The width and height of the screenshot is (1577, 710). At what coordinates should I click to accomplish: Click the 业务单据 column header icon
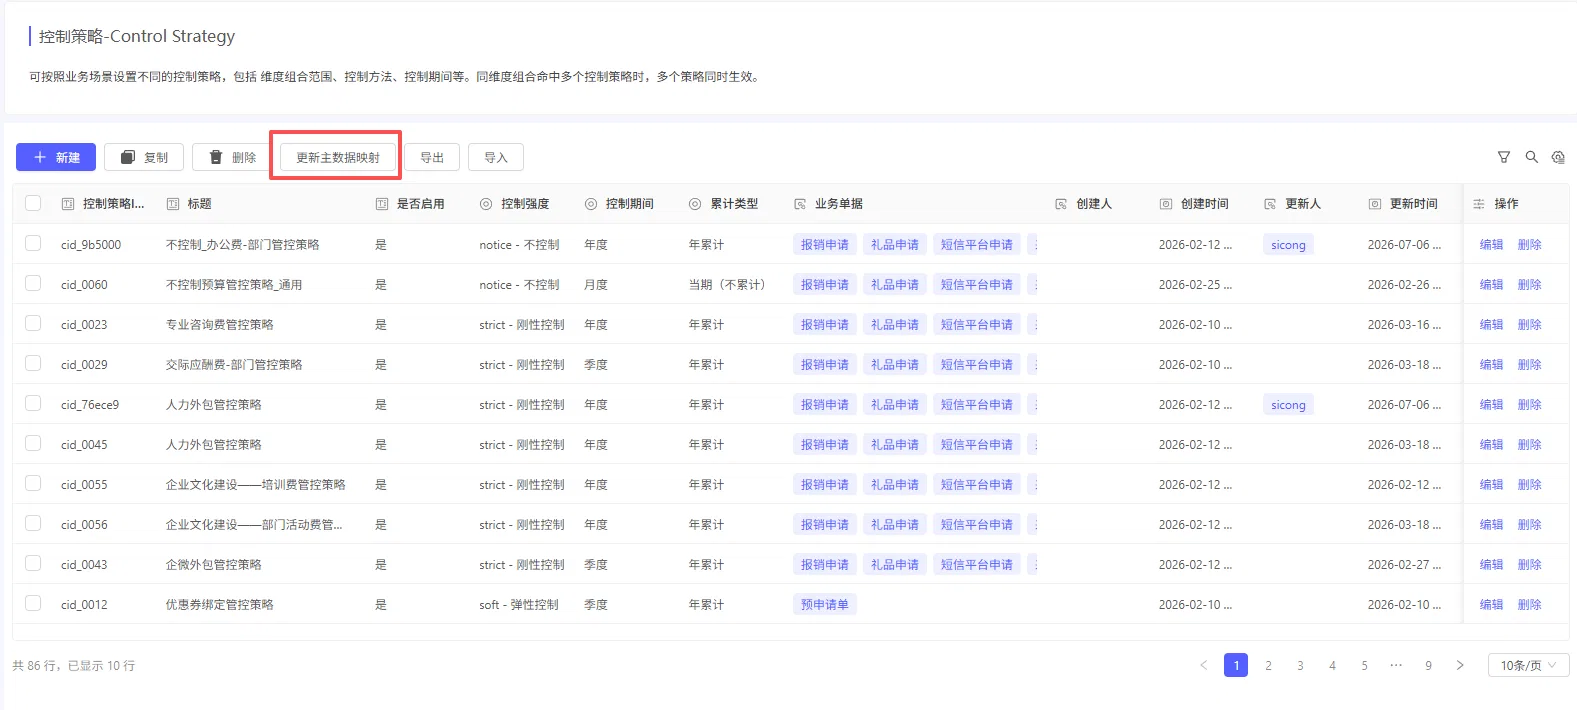coord(800,204)
